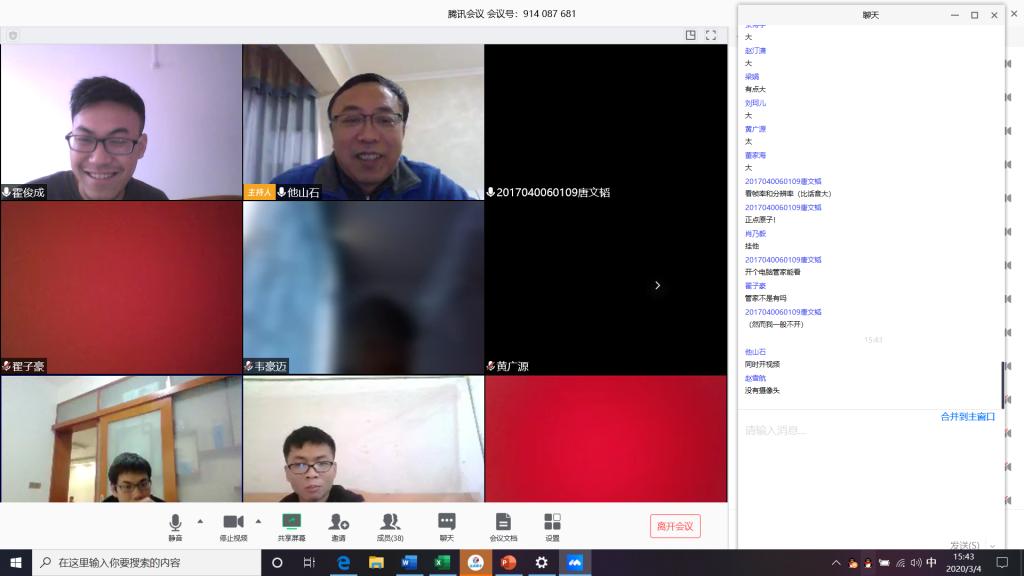Open the 邀请 invite icon
Screen dimensions: 1024x576
339,524
